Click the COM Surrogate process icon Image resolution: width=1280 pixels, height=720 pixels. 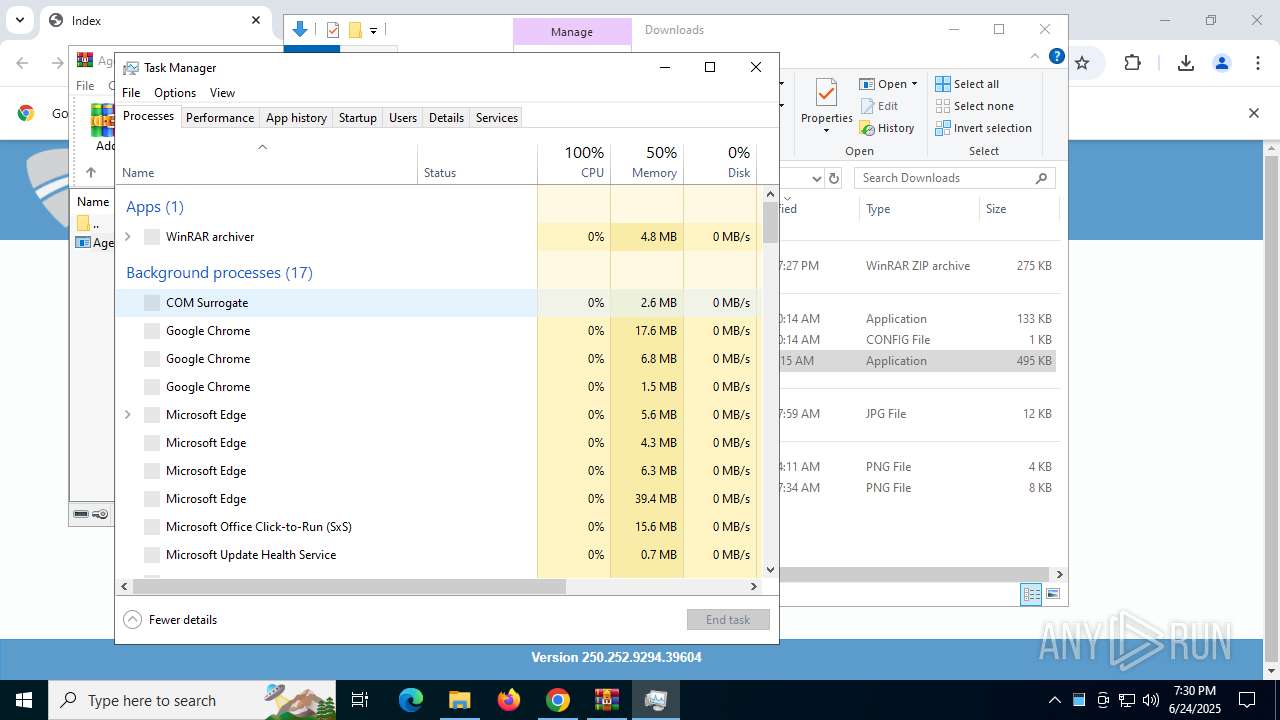pos(152,303)
